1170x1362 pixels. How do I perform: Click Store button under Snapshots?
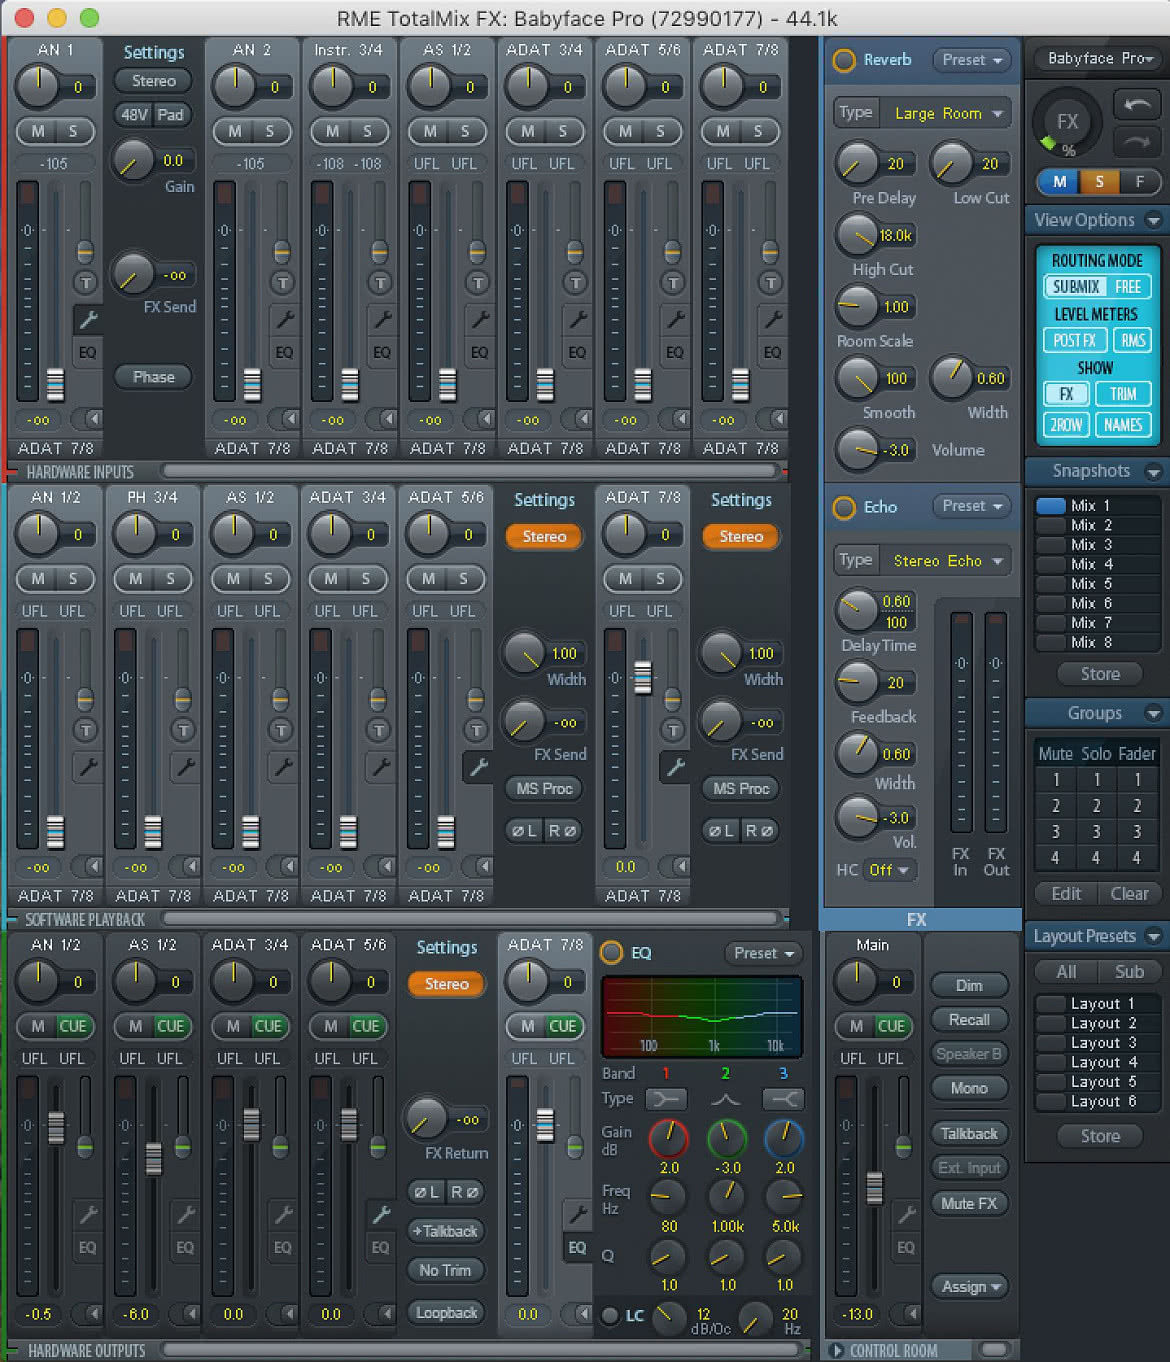click(1100, 674)
